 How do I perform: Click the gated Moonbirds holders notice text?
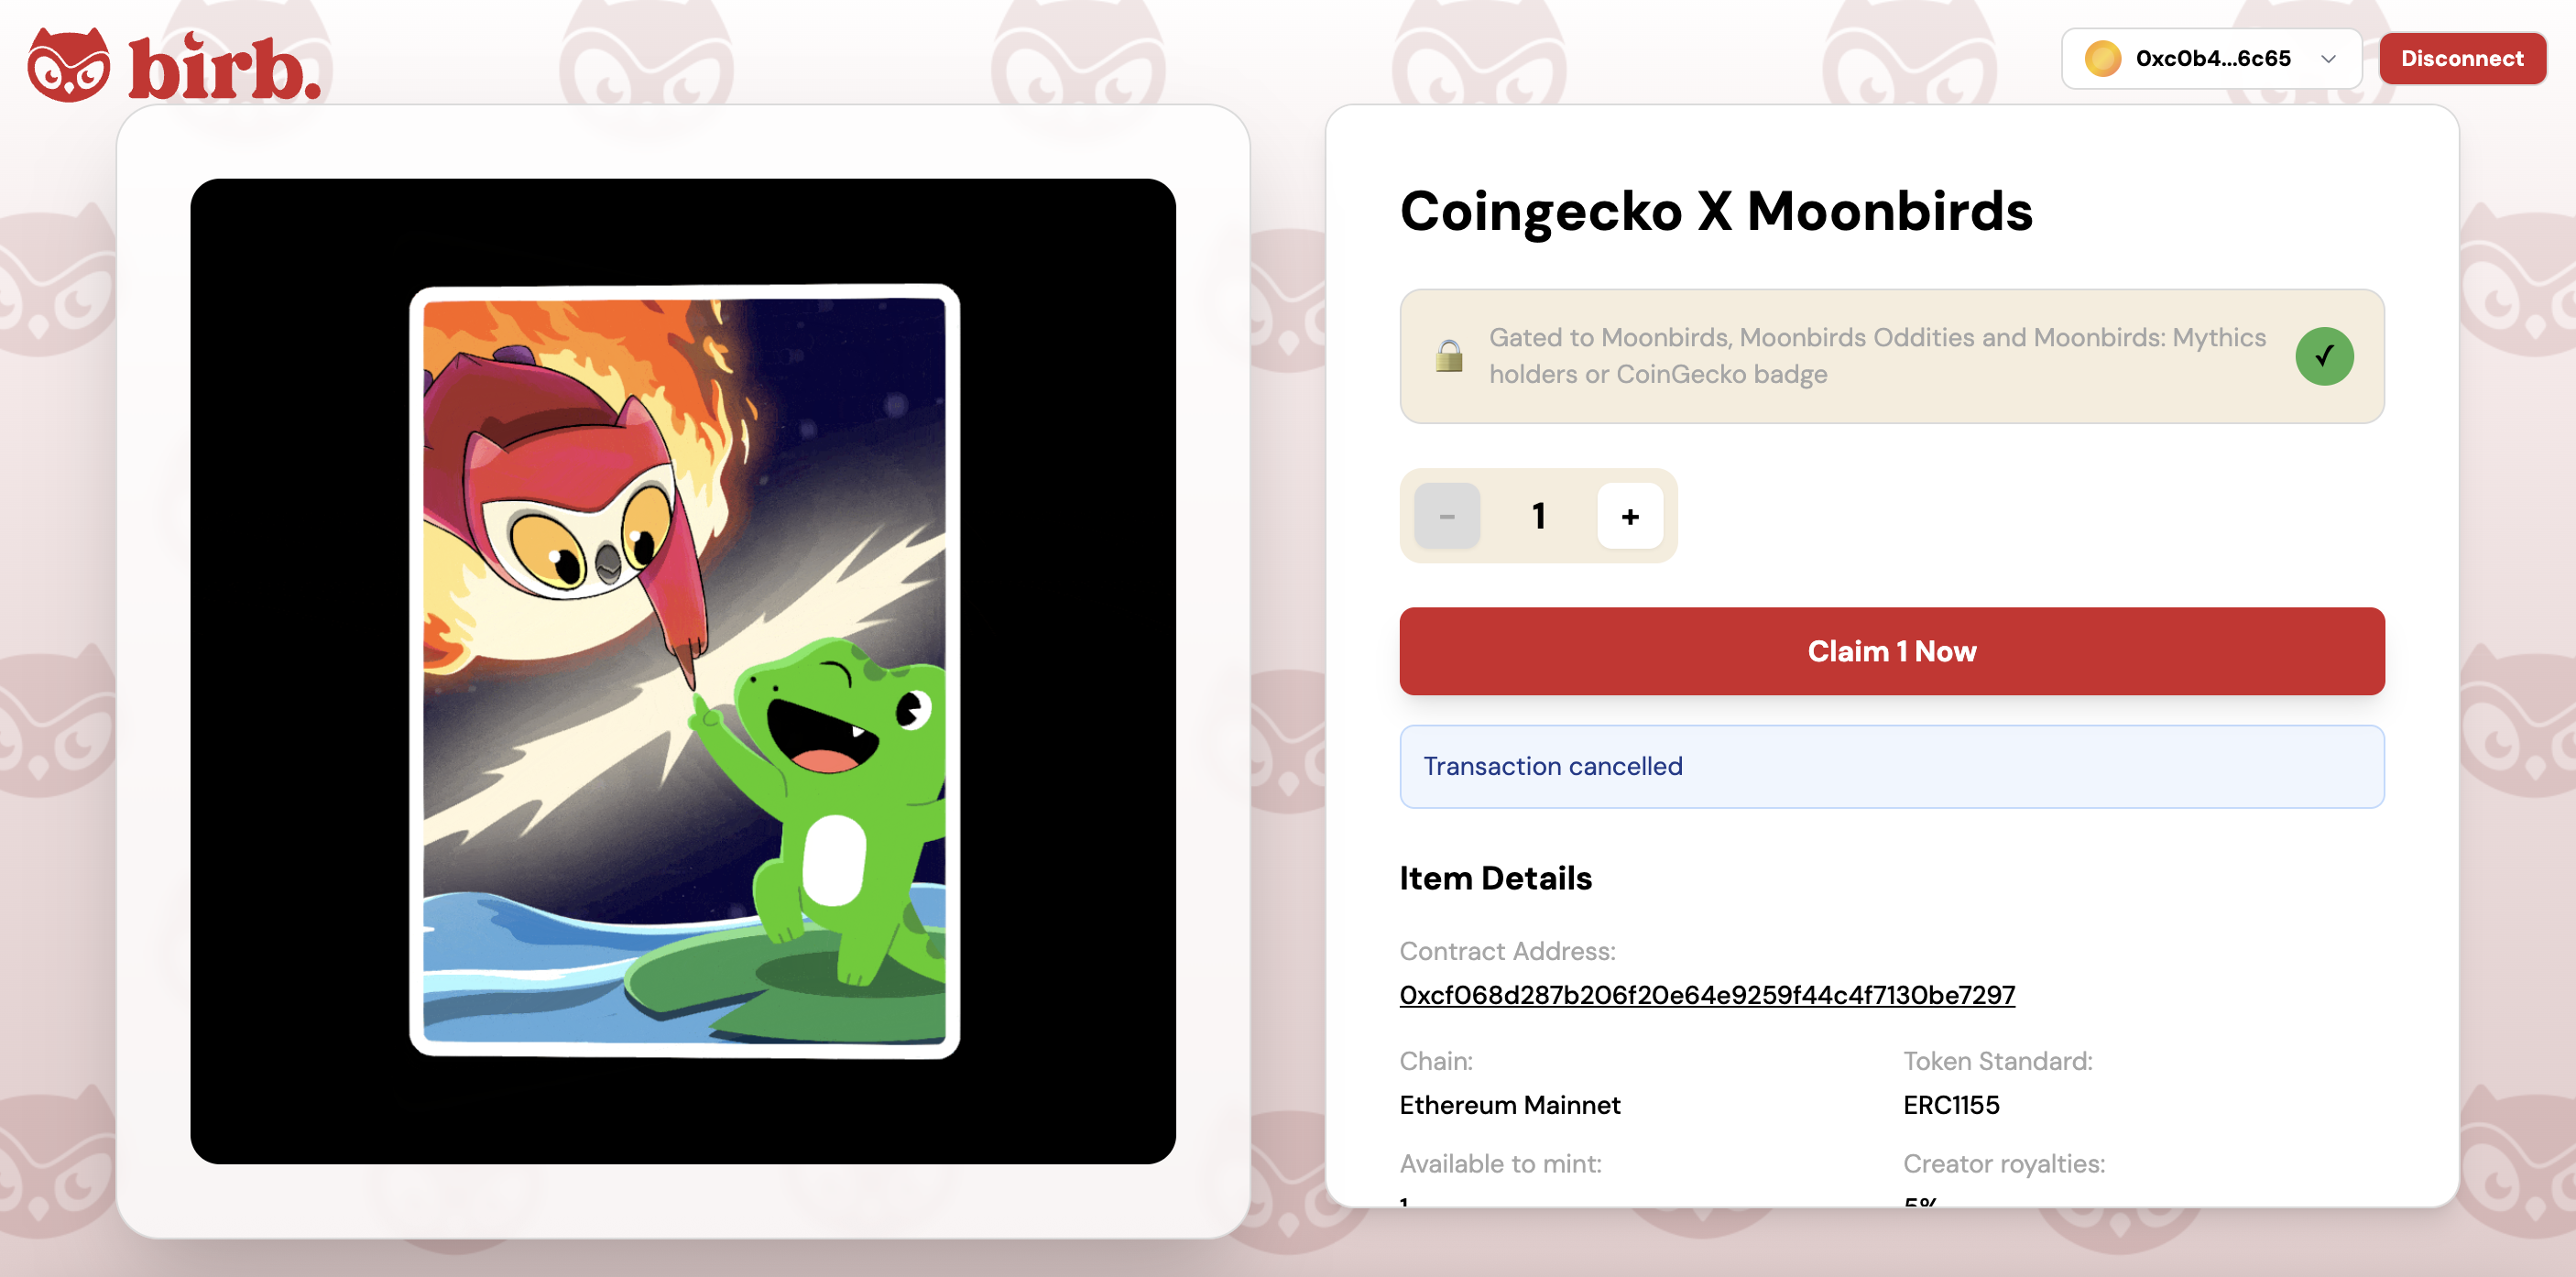pos(1877,356)
